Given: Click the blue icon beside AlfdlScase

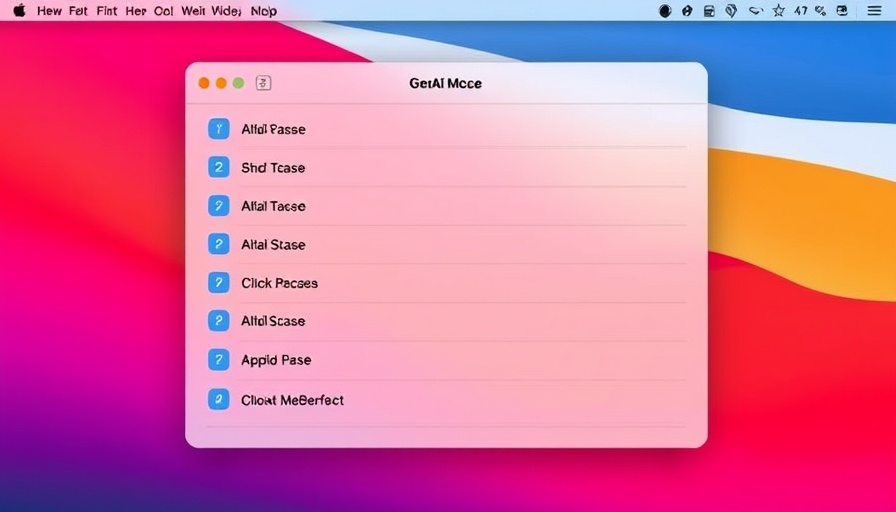Looking at the screenshot, I should [218, 321].
